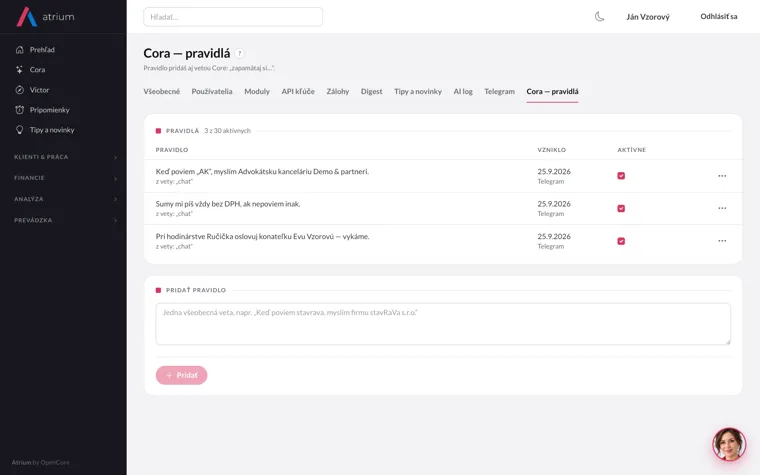Open the API kľúče tab

(x=298, y=91)
